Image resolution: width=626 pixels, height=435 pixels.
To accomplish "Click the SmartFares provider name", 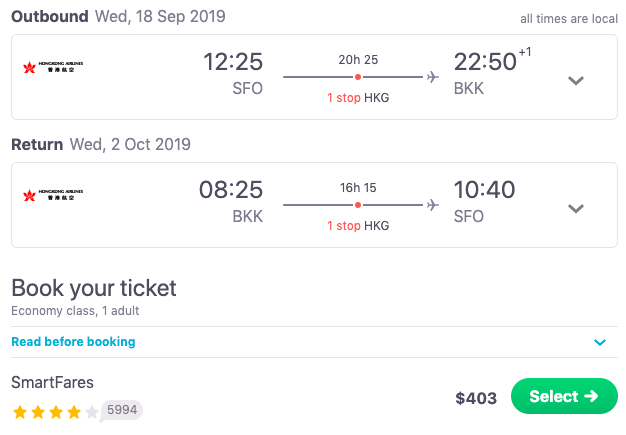I will click(x=52, y=382).
